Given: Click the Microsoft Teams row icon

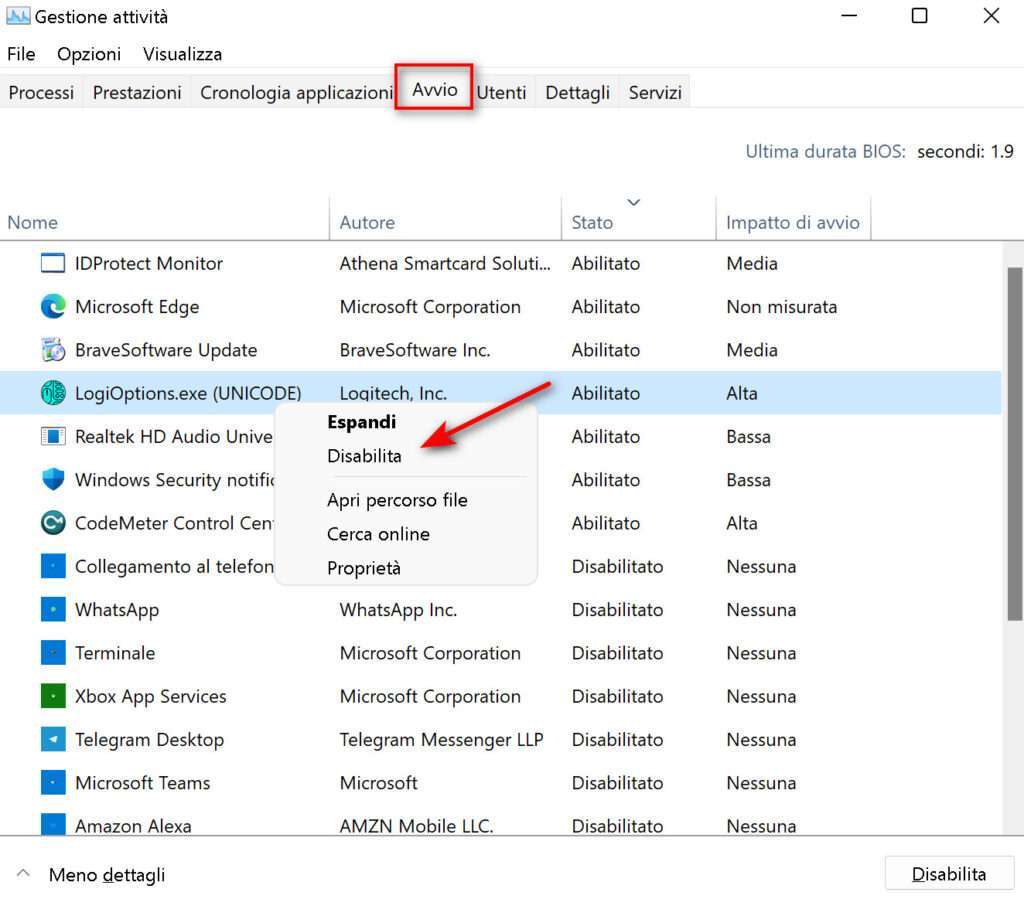Looking at the screenshot, I should 53,783.
